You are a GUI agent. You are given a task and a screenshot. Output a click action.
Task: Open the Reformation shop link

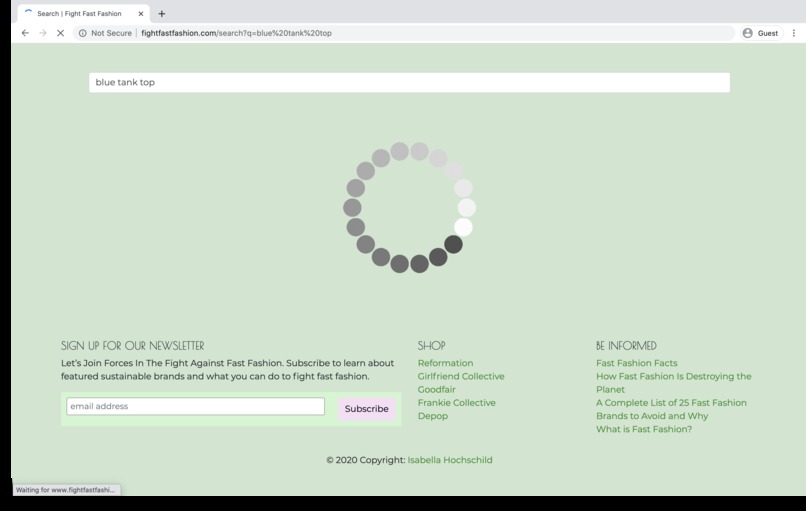[x=445, y=363]
